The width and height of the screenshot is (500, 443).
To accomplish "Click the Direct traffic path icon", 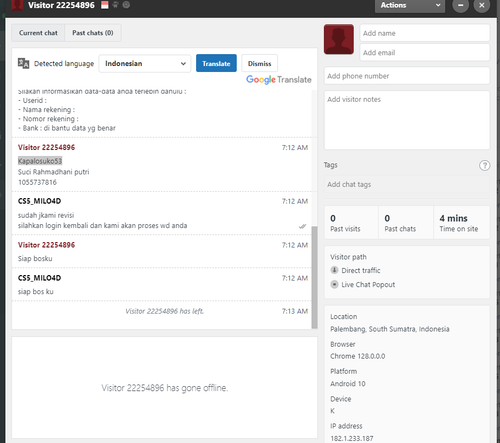I will 334,270.
